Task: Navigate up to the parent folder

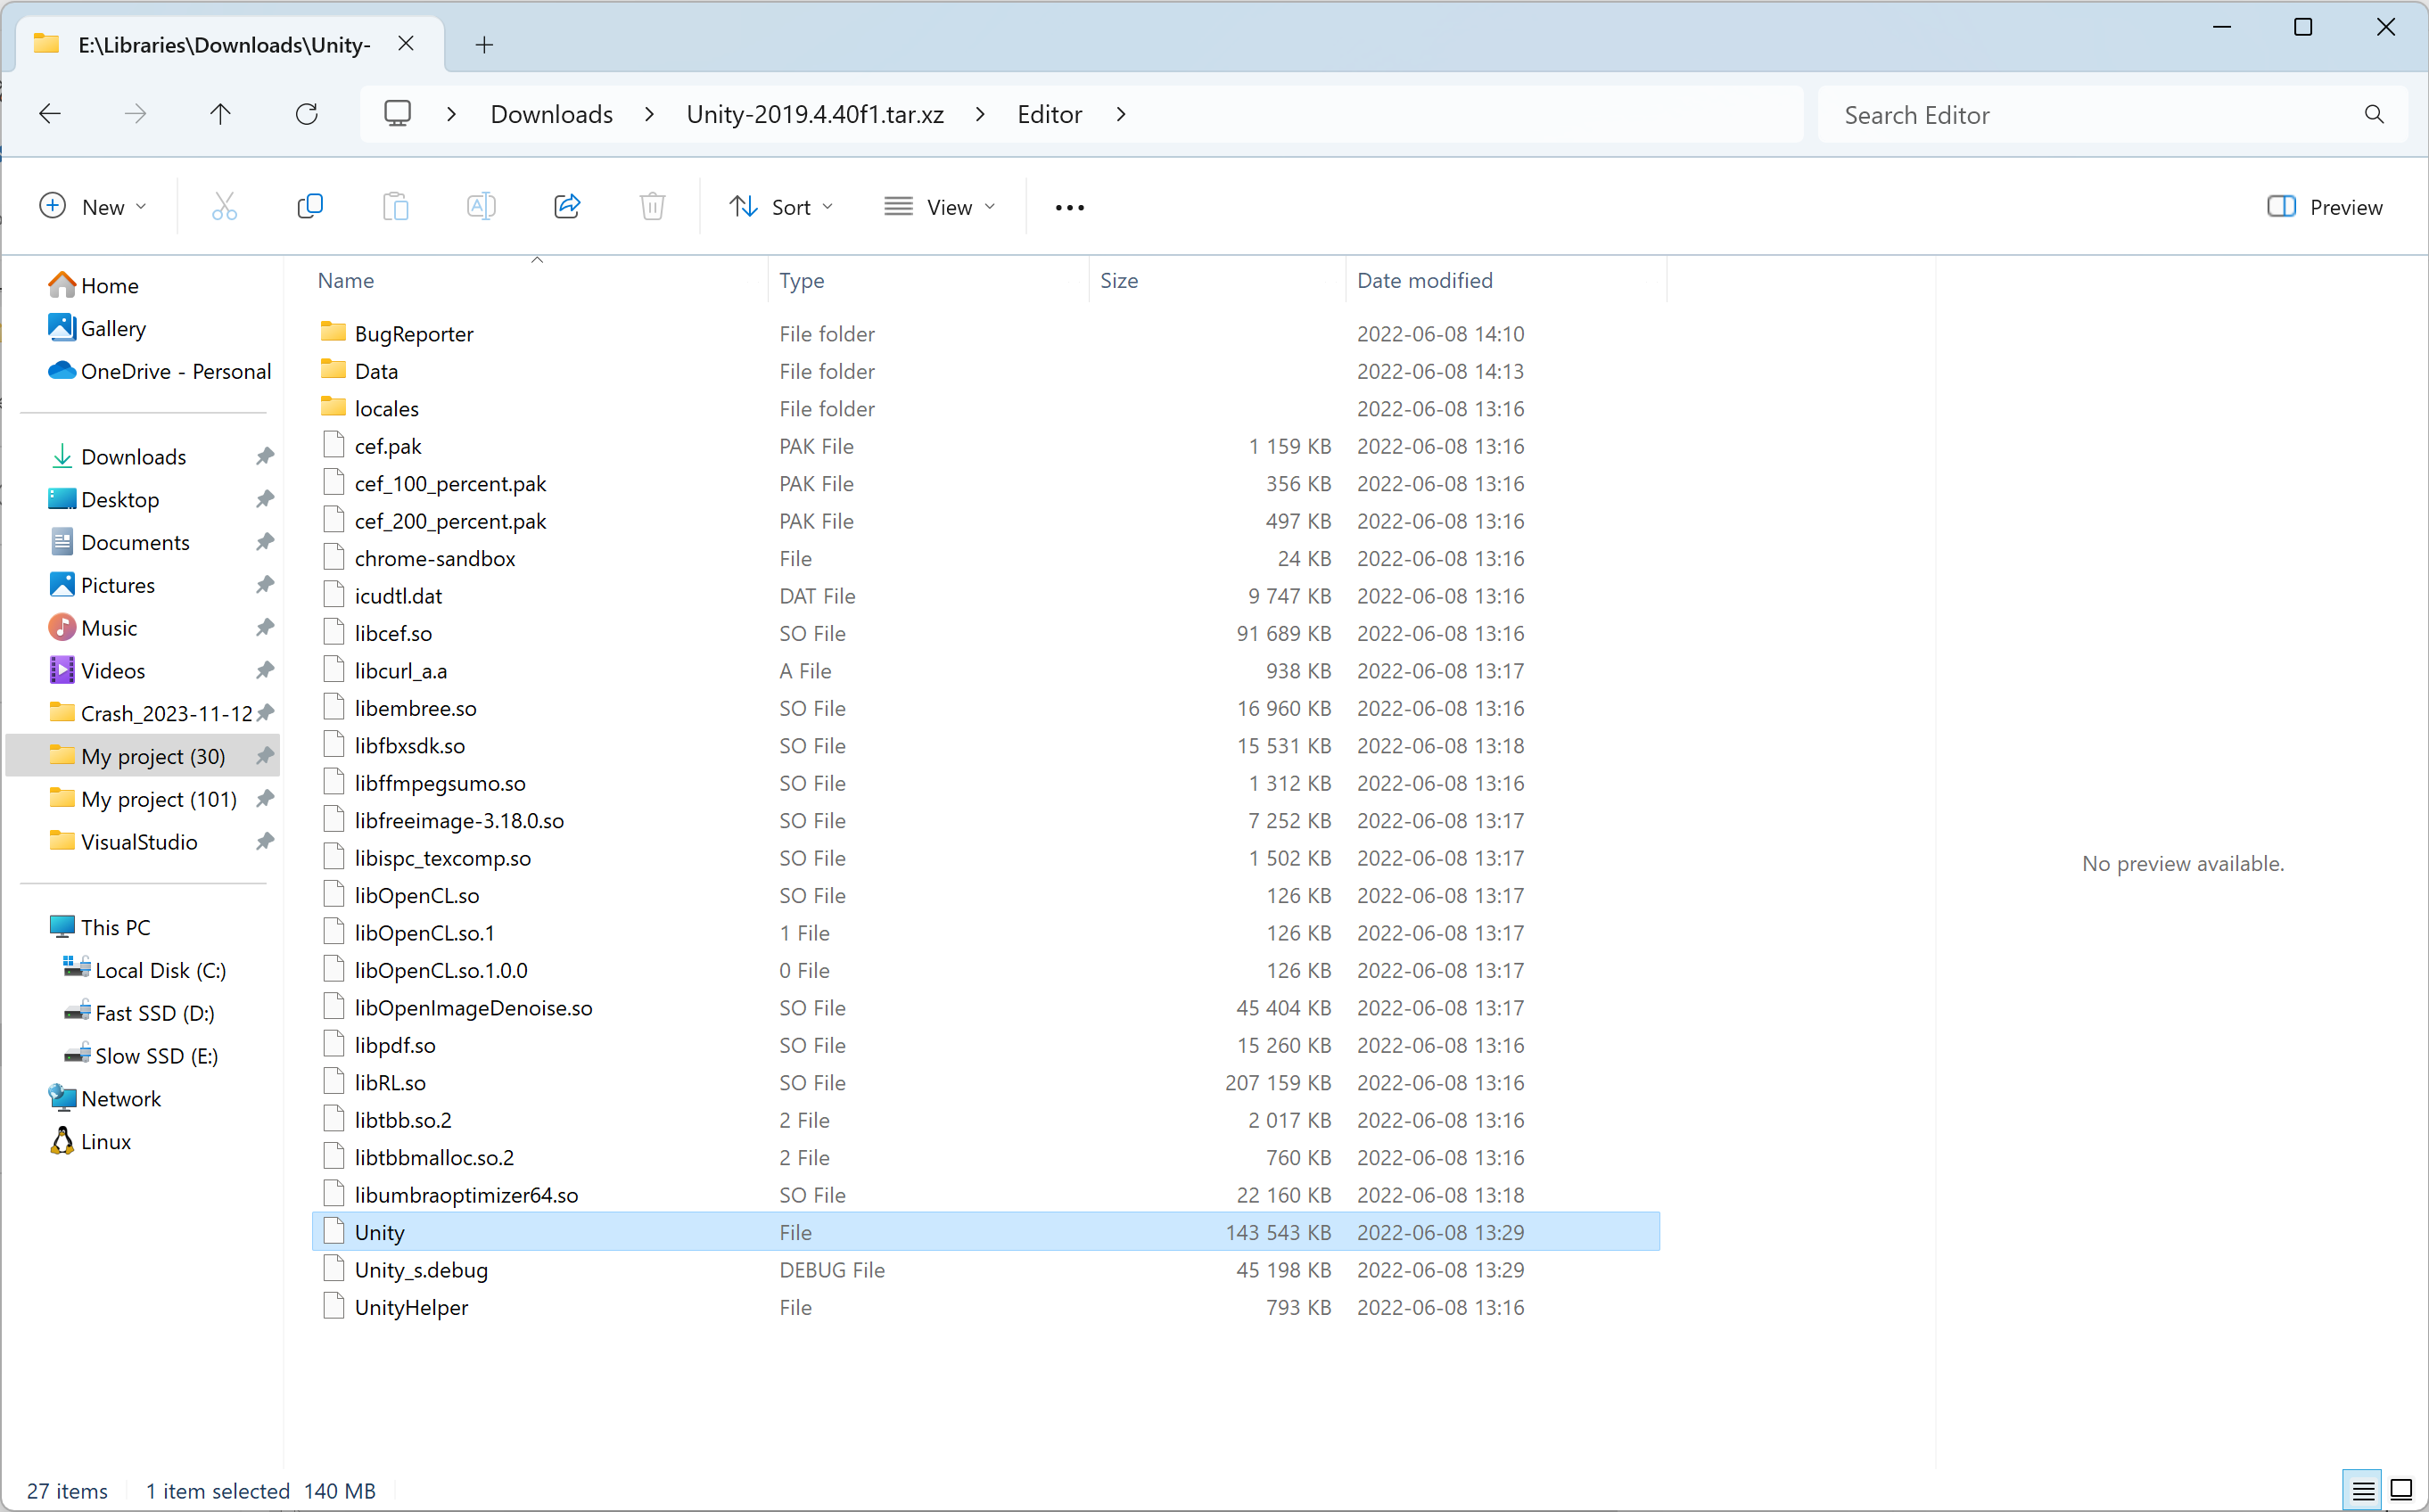Action: (x=221, y=113)
